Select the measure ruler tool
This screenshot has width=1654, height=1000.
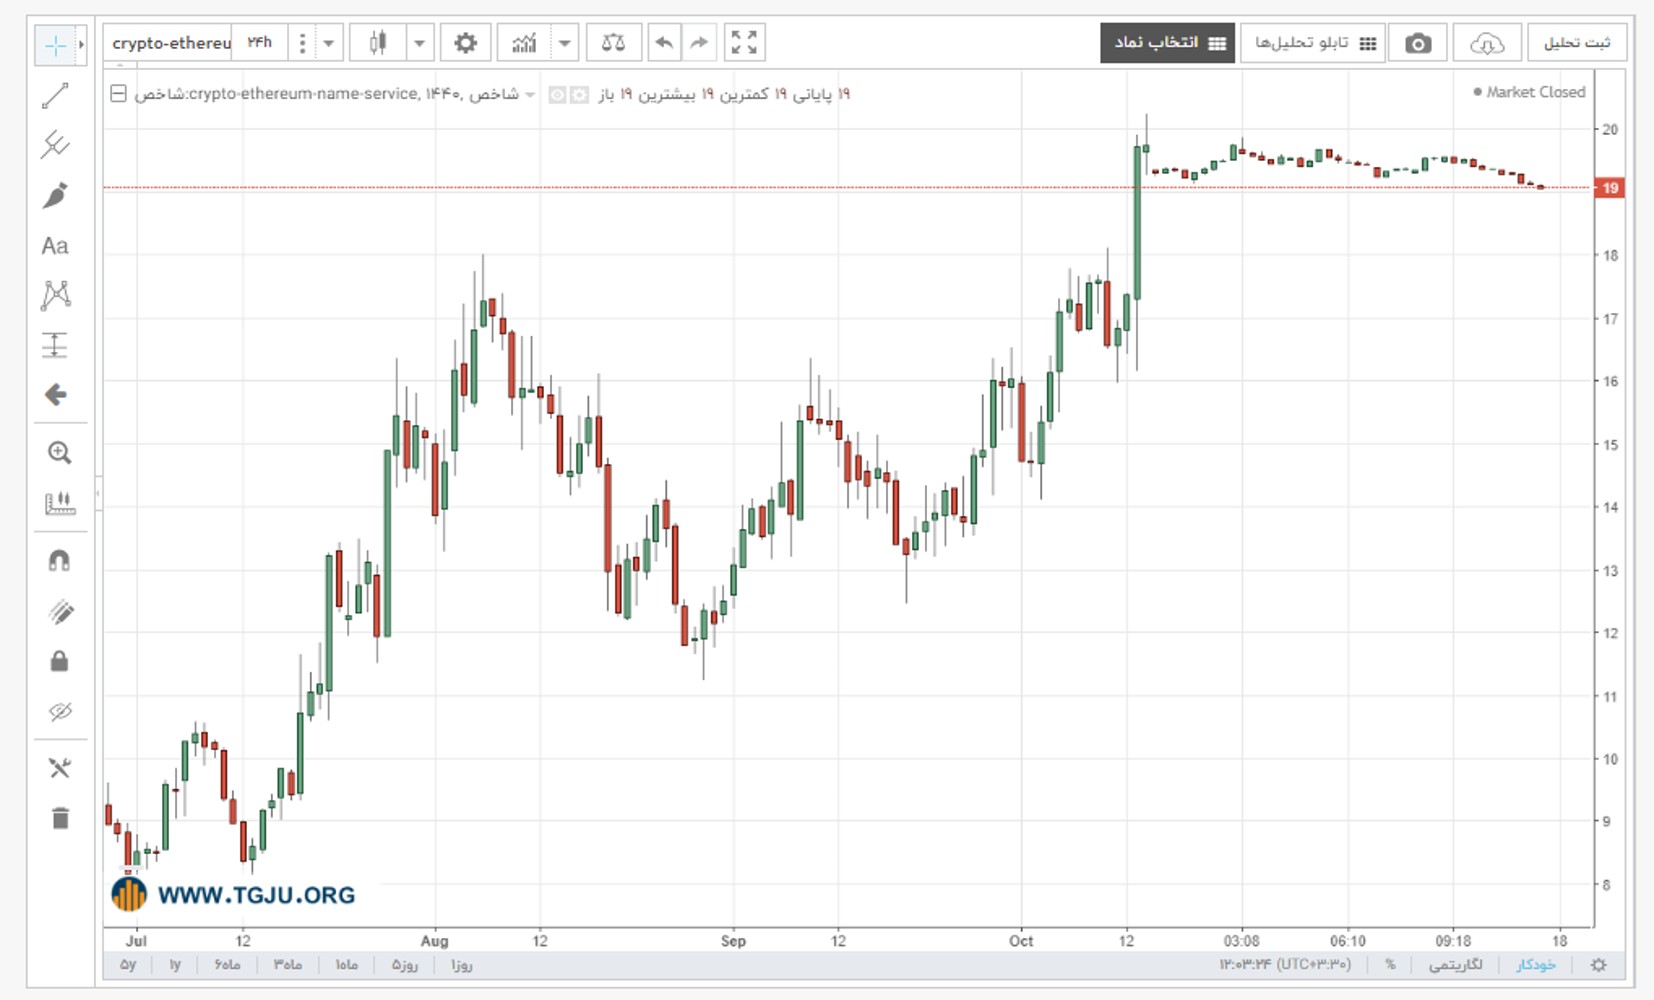[59, 503]
